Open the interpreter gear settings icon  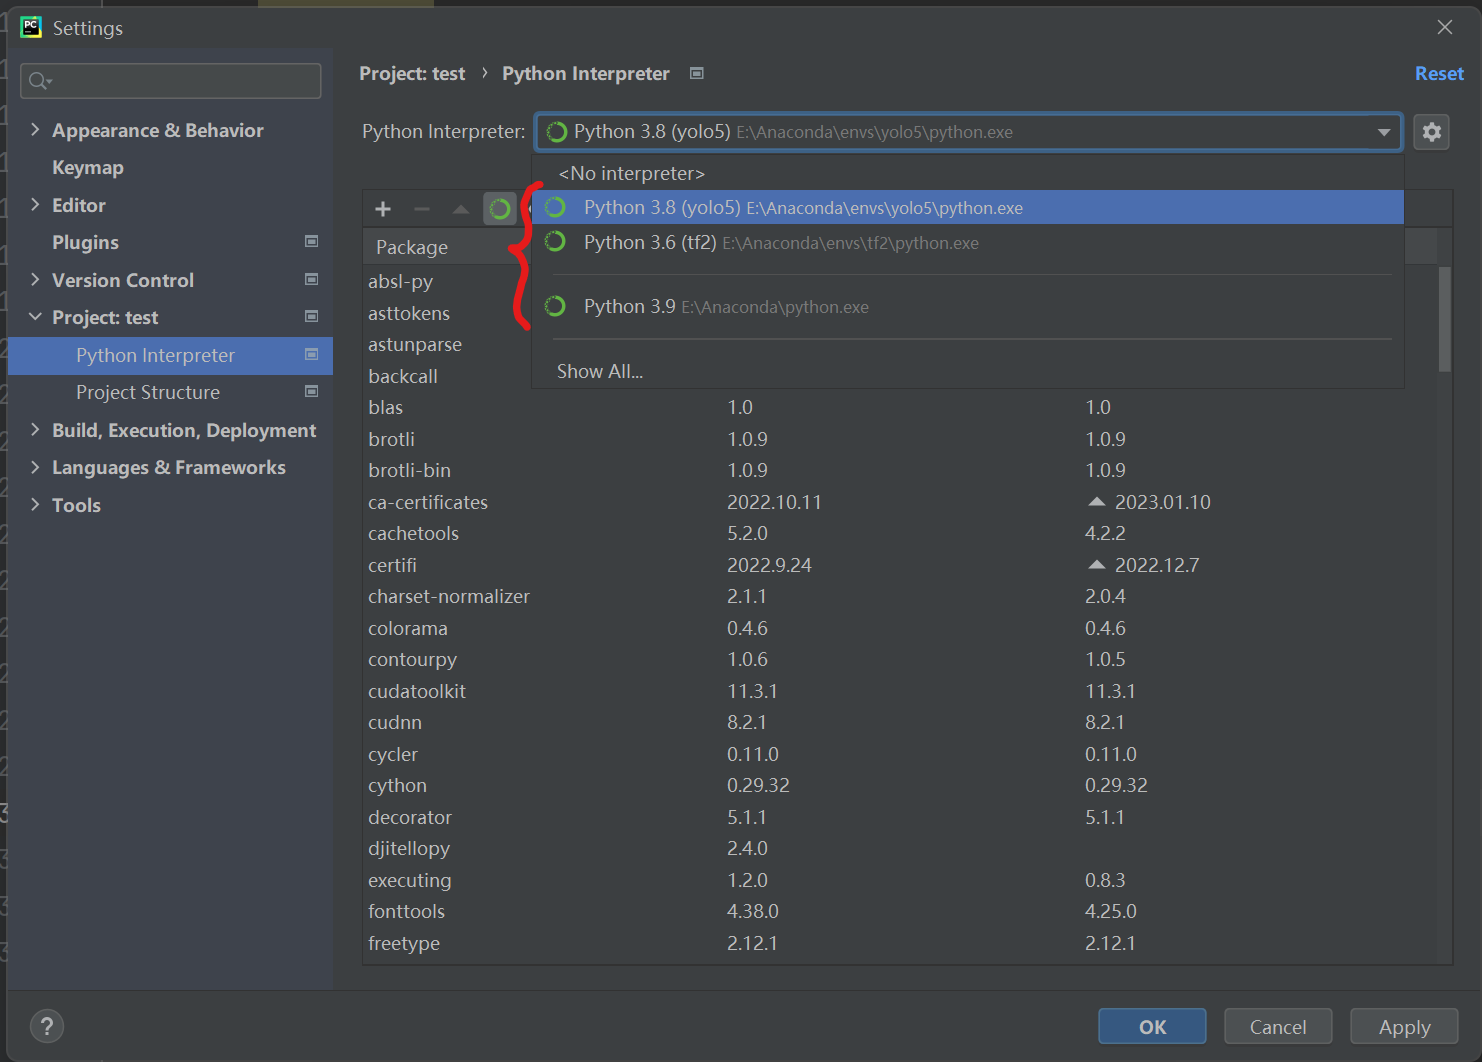1432,132
